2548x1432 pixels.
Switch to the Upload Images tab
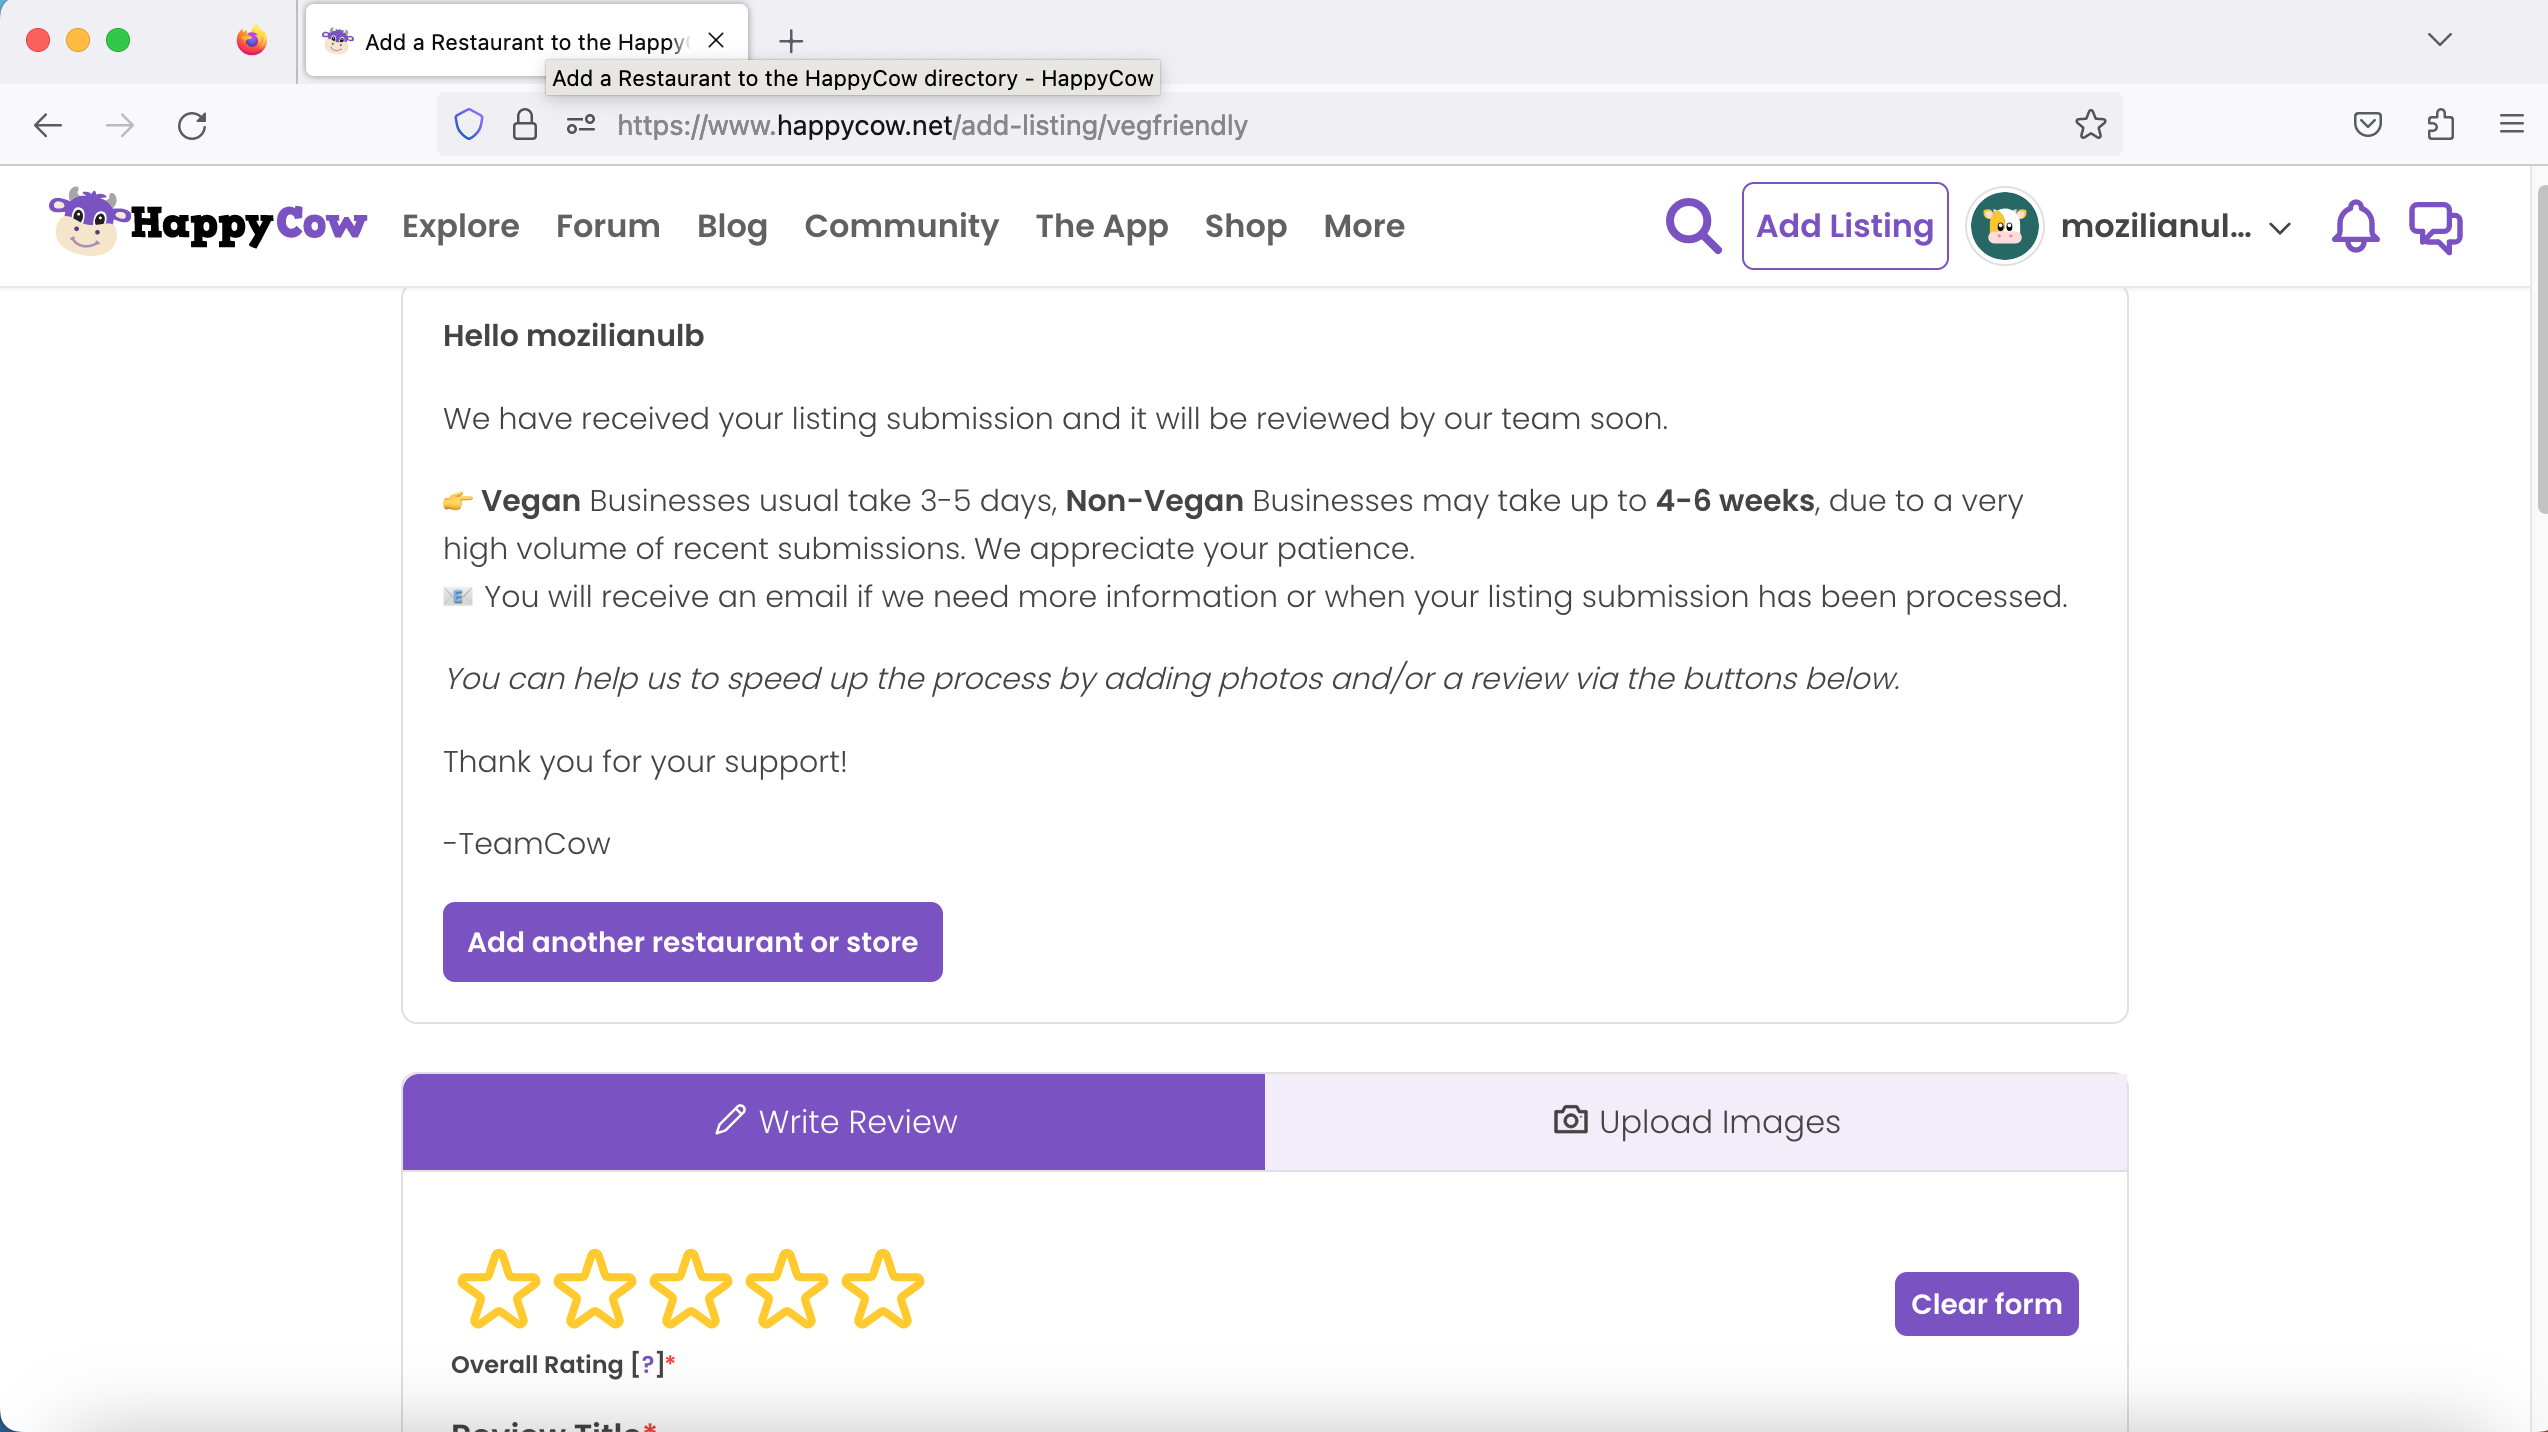tap(1696, 1122)
